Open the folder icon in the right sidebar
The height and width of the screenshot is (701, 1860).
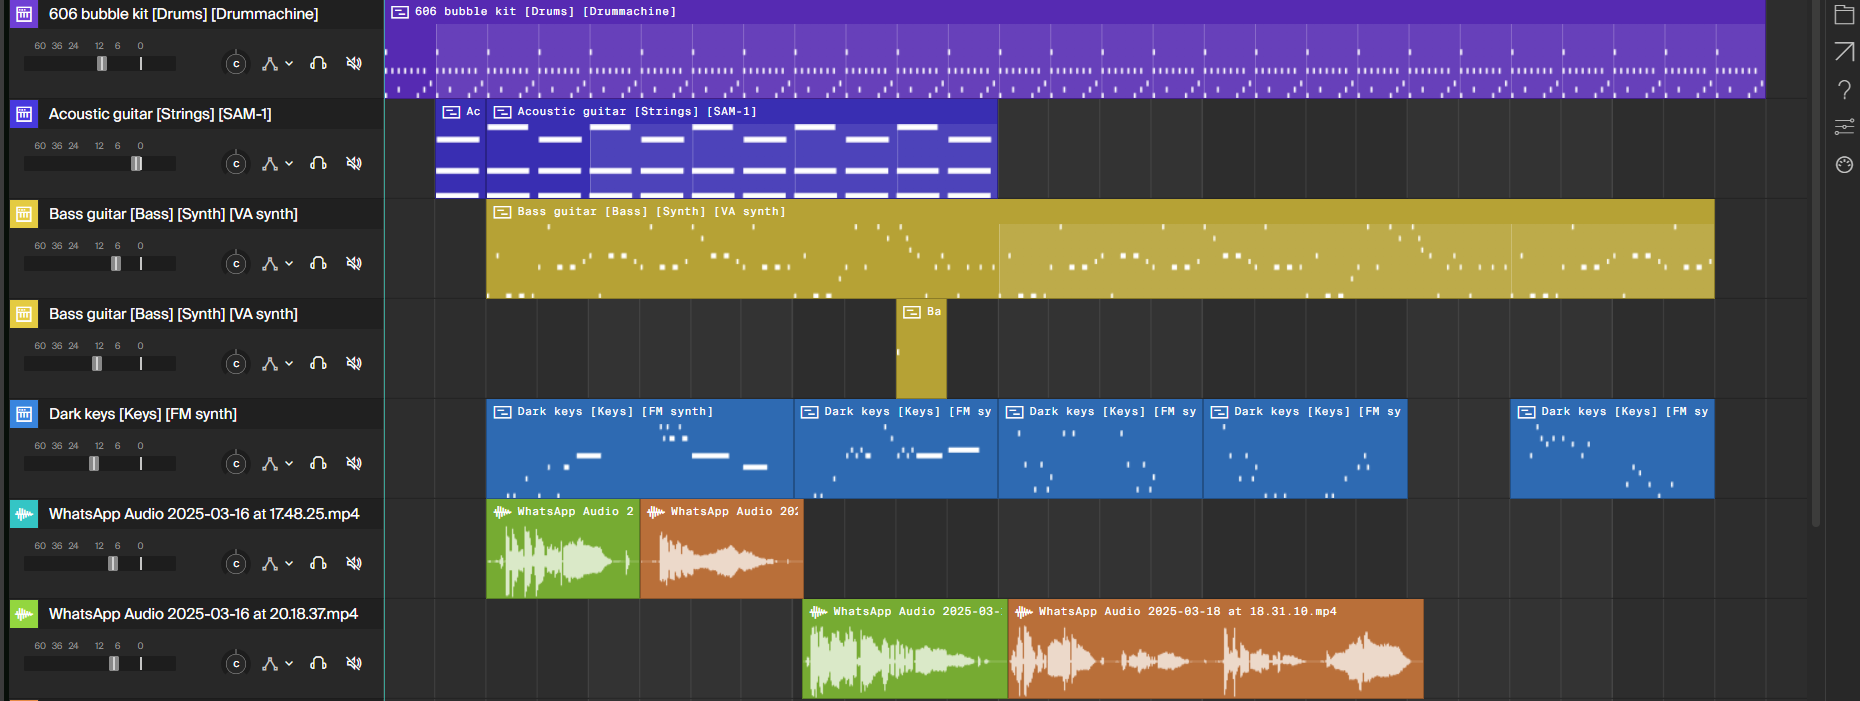tap(1844, 14)
